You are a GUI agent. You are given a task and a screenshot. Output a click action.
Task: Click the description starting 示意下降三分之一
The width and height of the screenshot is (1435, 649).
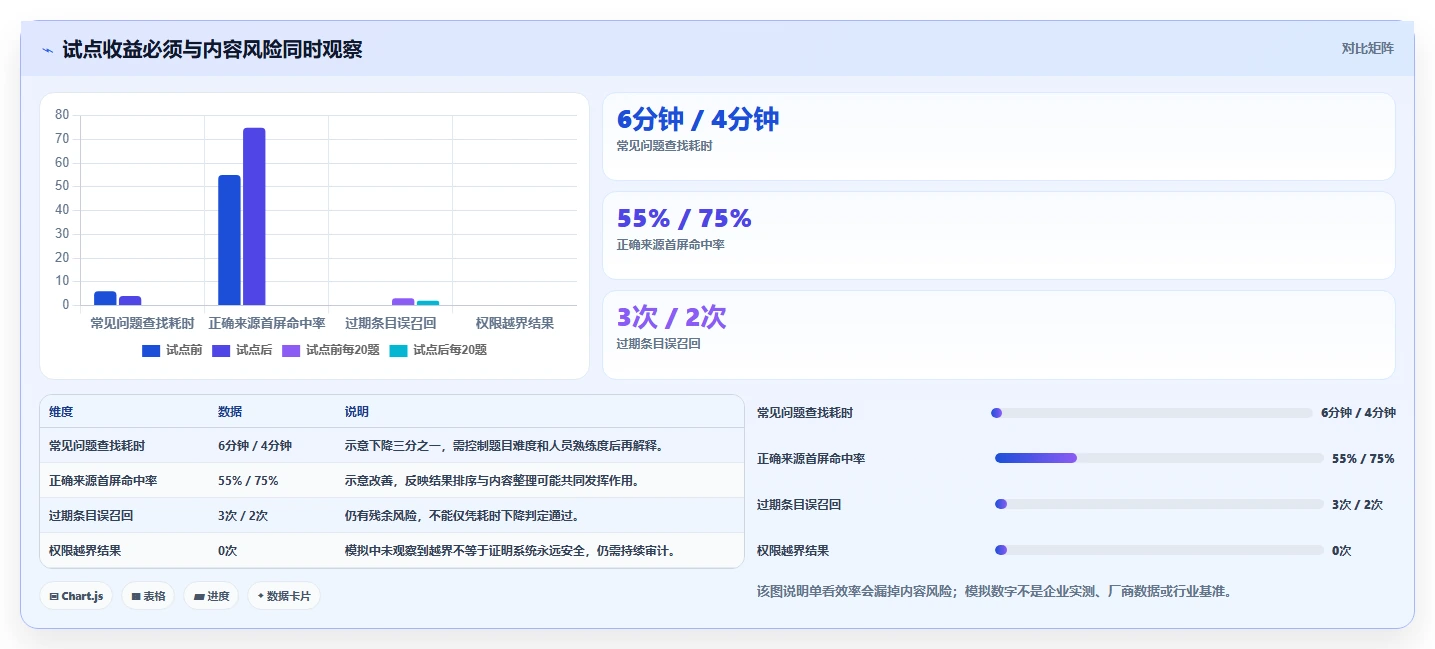pyautogui.click(x=504, y=446)
